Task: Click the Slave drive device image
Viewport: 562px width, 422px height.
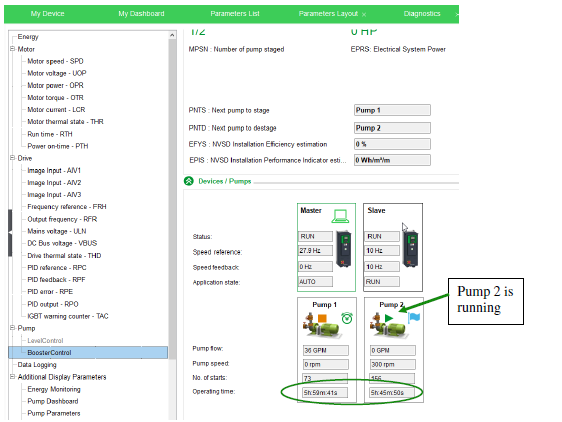Action: [x=410, y=249]
